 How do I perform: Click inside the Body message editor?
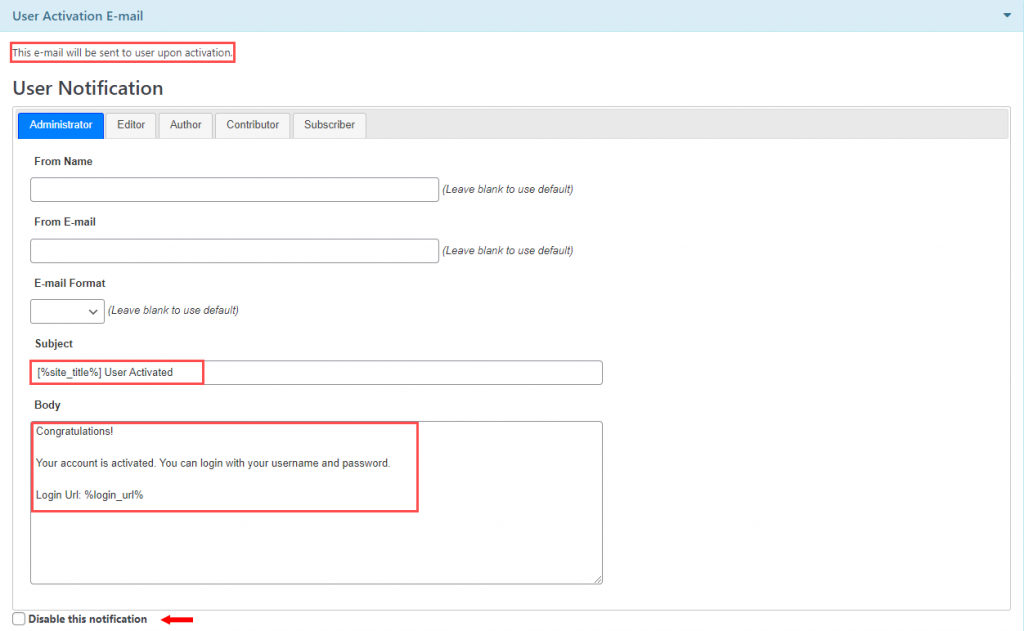(x=316, y=500)
